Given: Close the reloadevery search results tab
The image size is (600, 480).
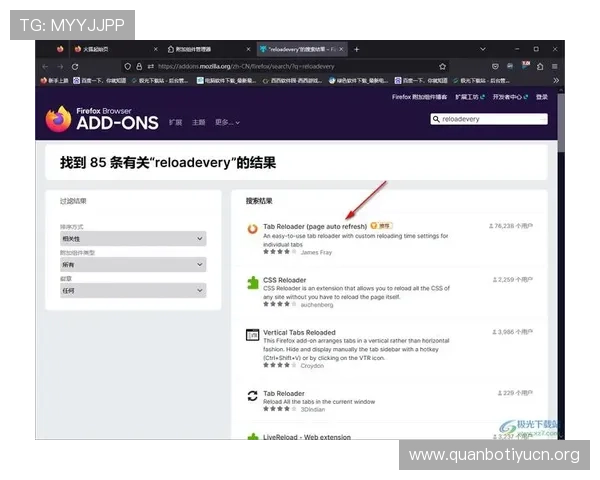Looking at the screenshot, I should click(x=341, y=49).
